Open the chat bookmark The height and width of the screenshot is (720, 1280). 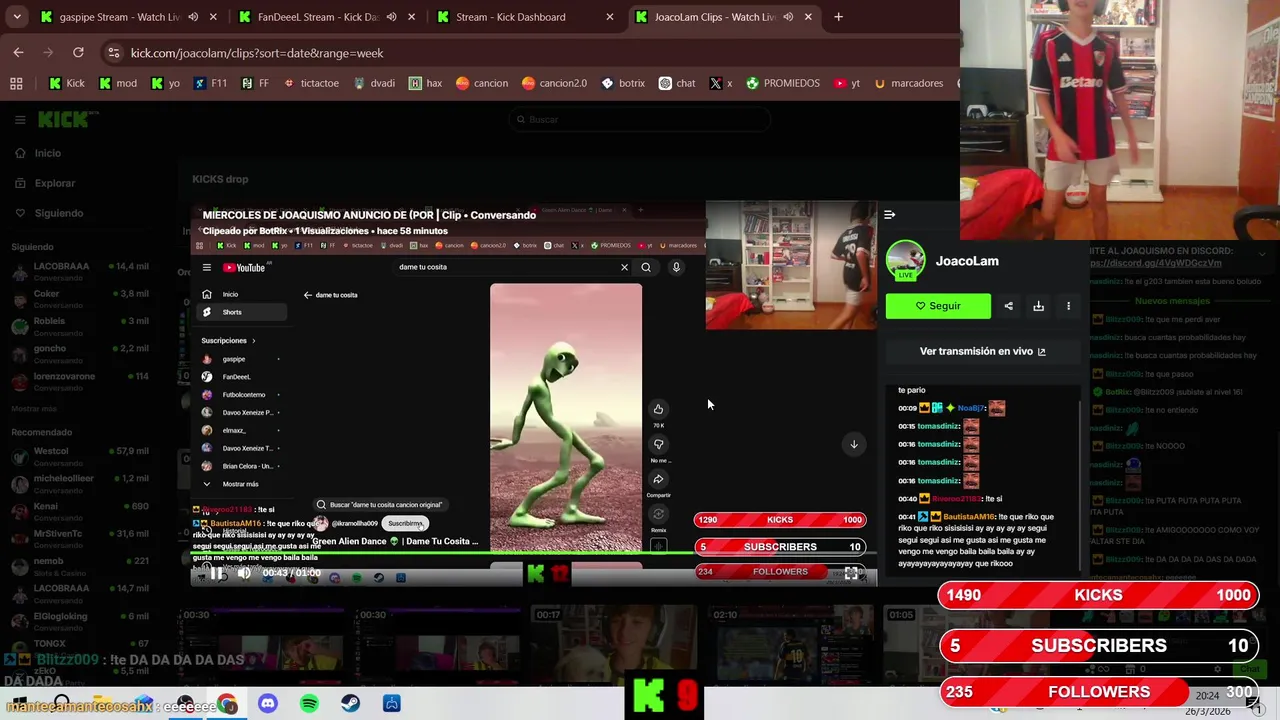coord(677,84)
